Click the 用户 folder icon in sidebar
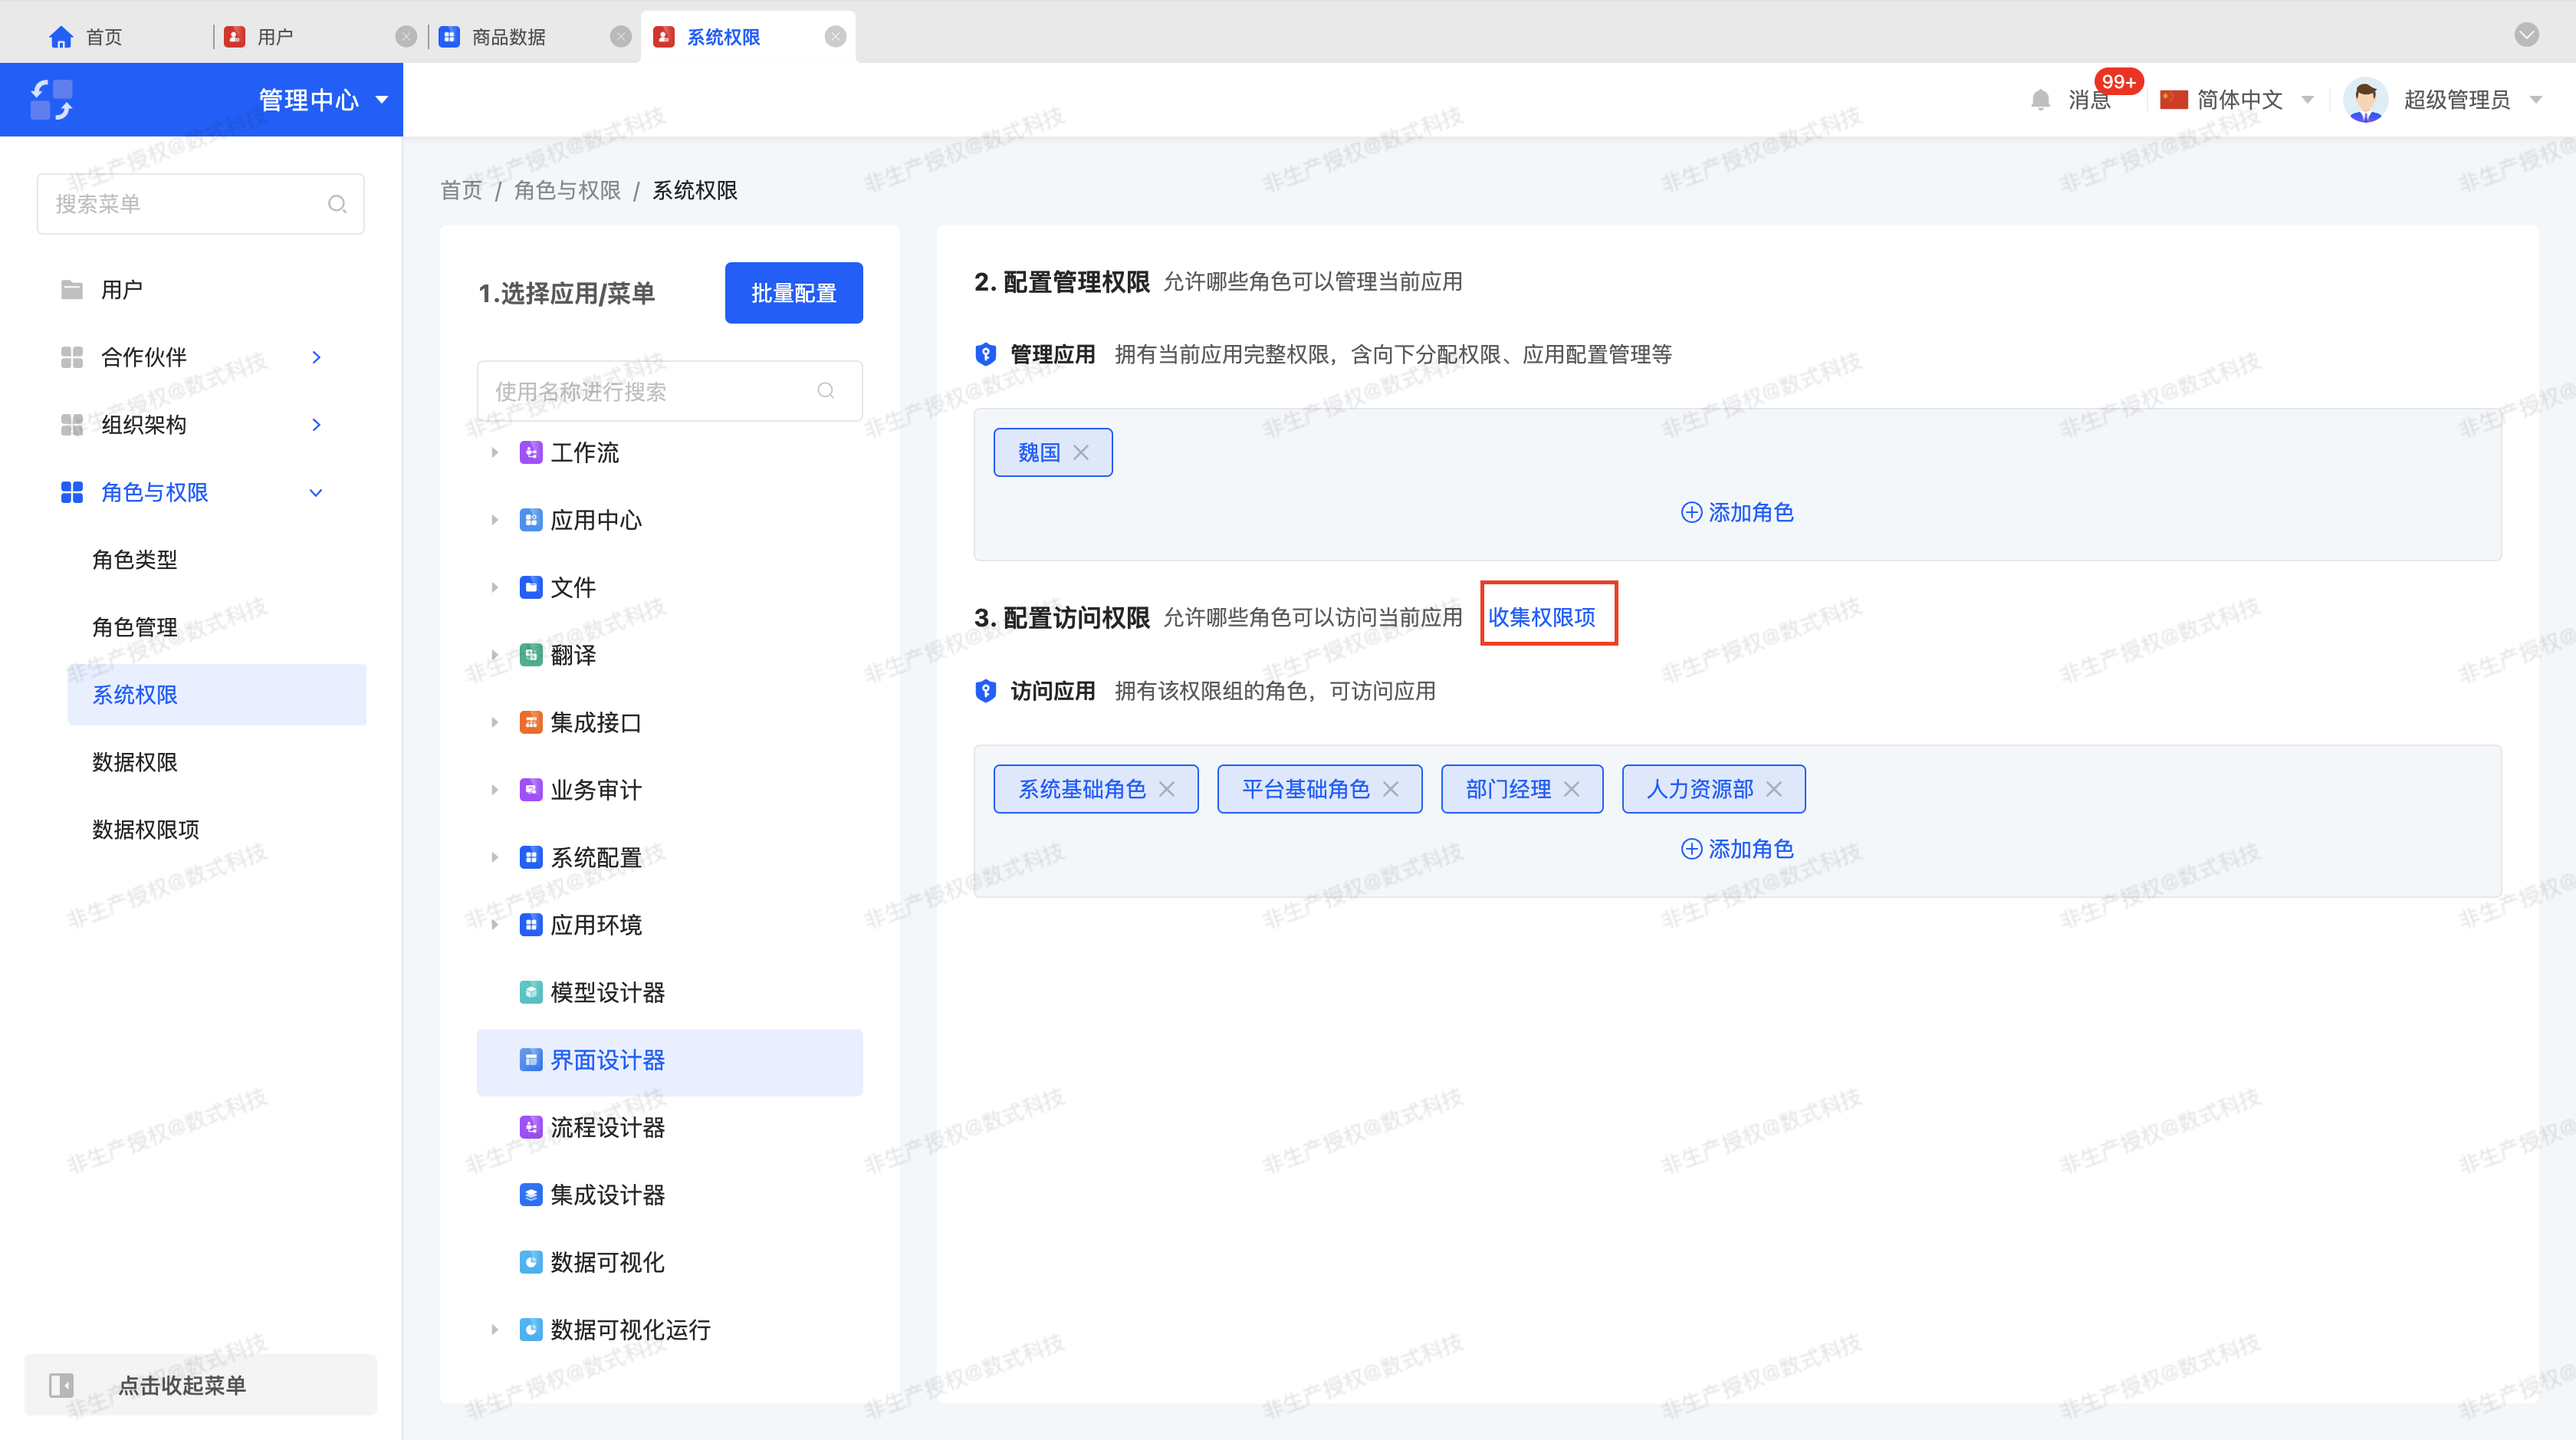The height and width of the screenshot is (1440, 2576). tap(72, 290)
